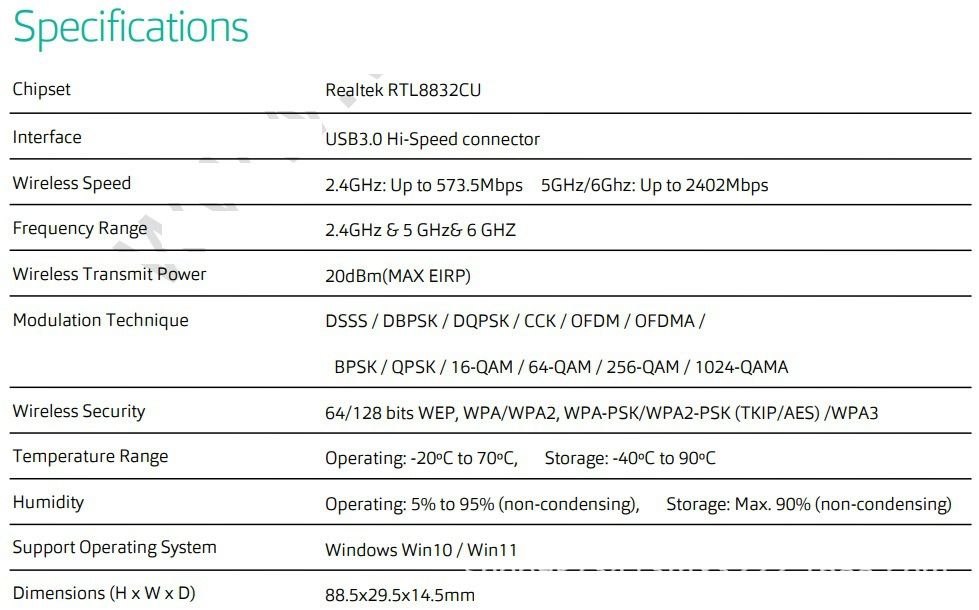Image resolution: width=979 pixels, height=610 pixels.
Task: Click Storage Max. 90% humidity text
Action: coord(808,504)
